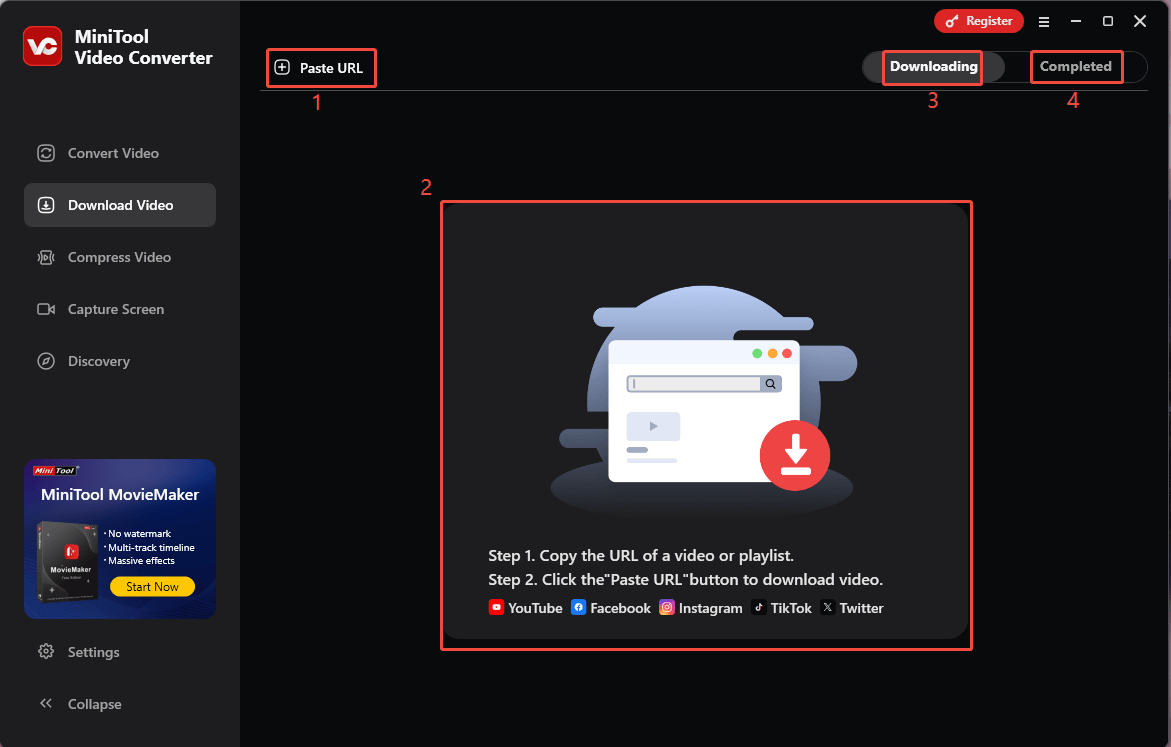Image resolution: width=1171 pixels, height=747 pixels.
Task: Click the Facebook icon in supported platforms
Action: click(x=578, y=607)
